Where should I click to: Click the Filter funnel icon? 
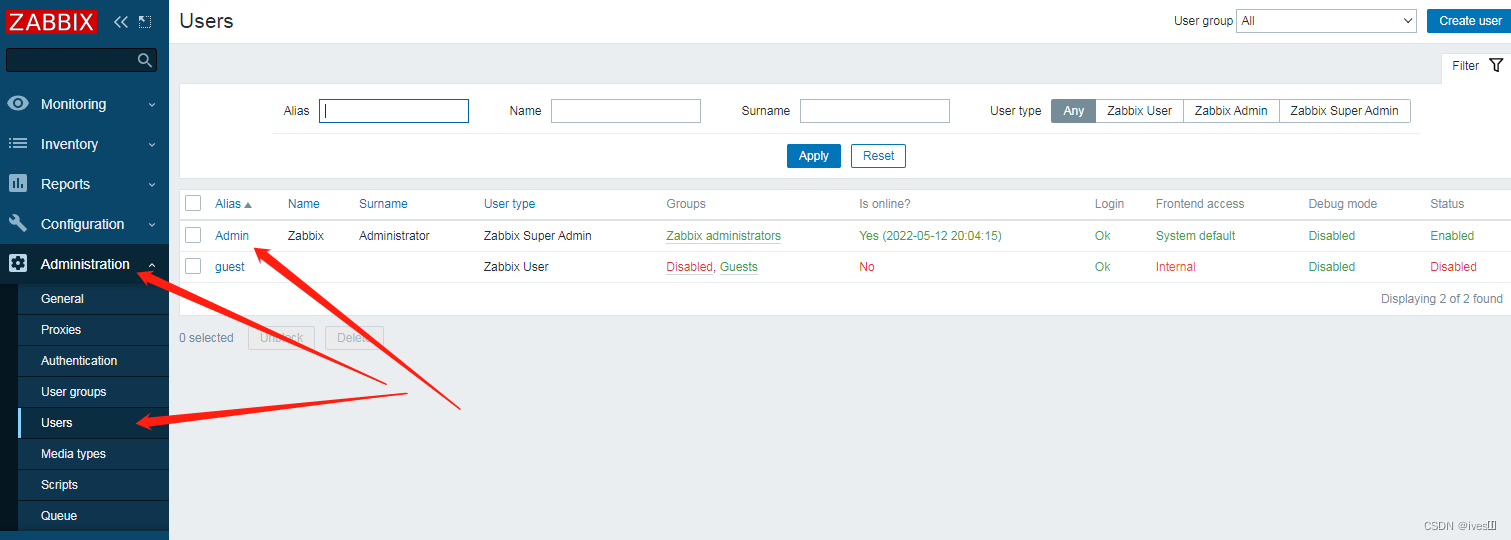click(x=1496, y=65)
